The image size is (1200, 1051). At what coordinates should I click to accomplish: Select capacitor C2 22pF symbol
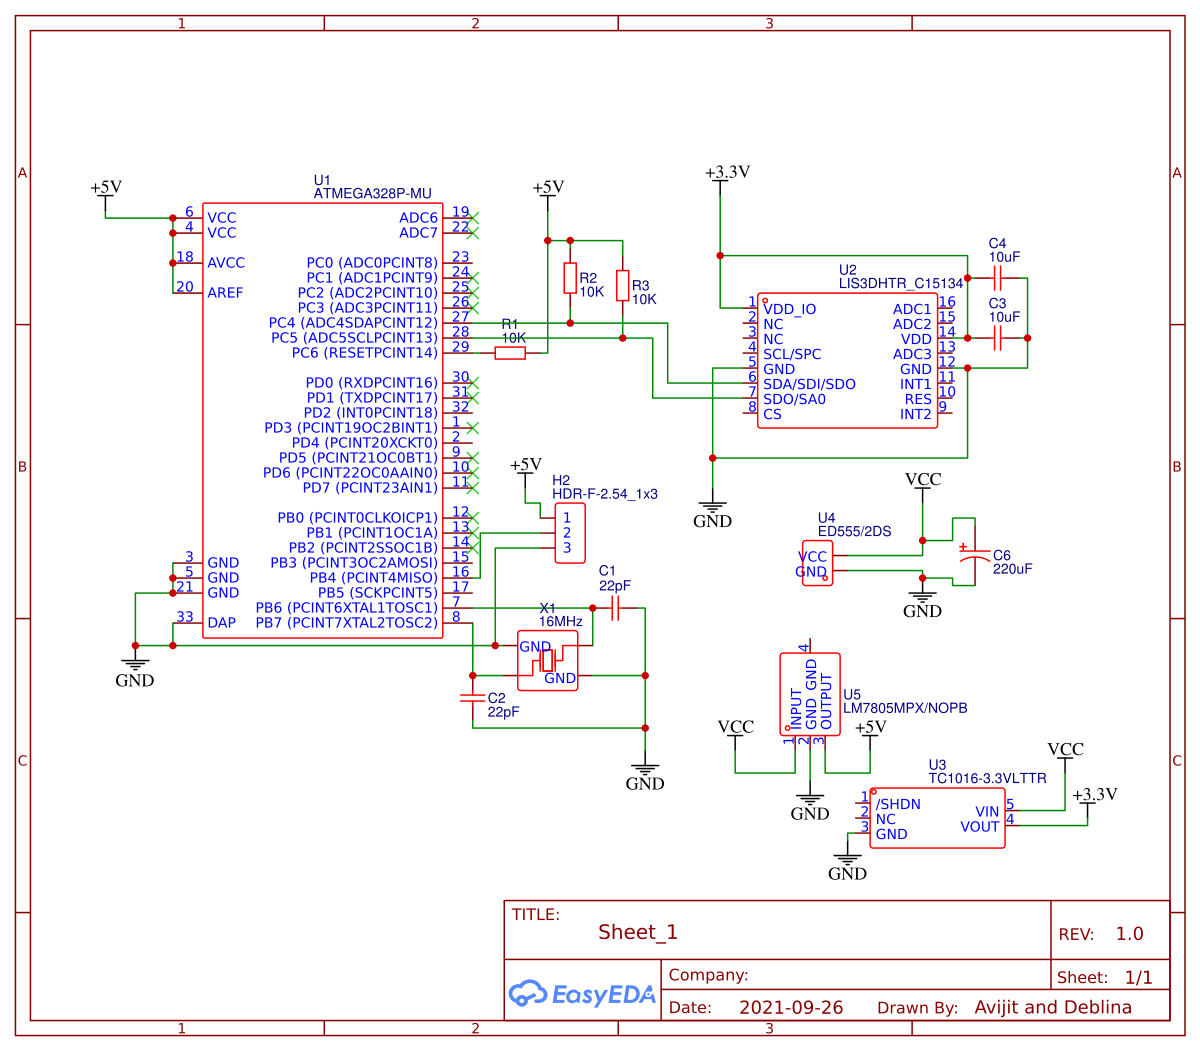point(472,697)
